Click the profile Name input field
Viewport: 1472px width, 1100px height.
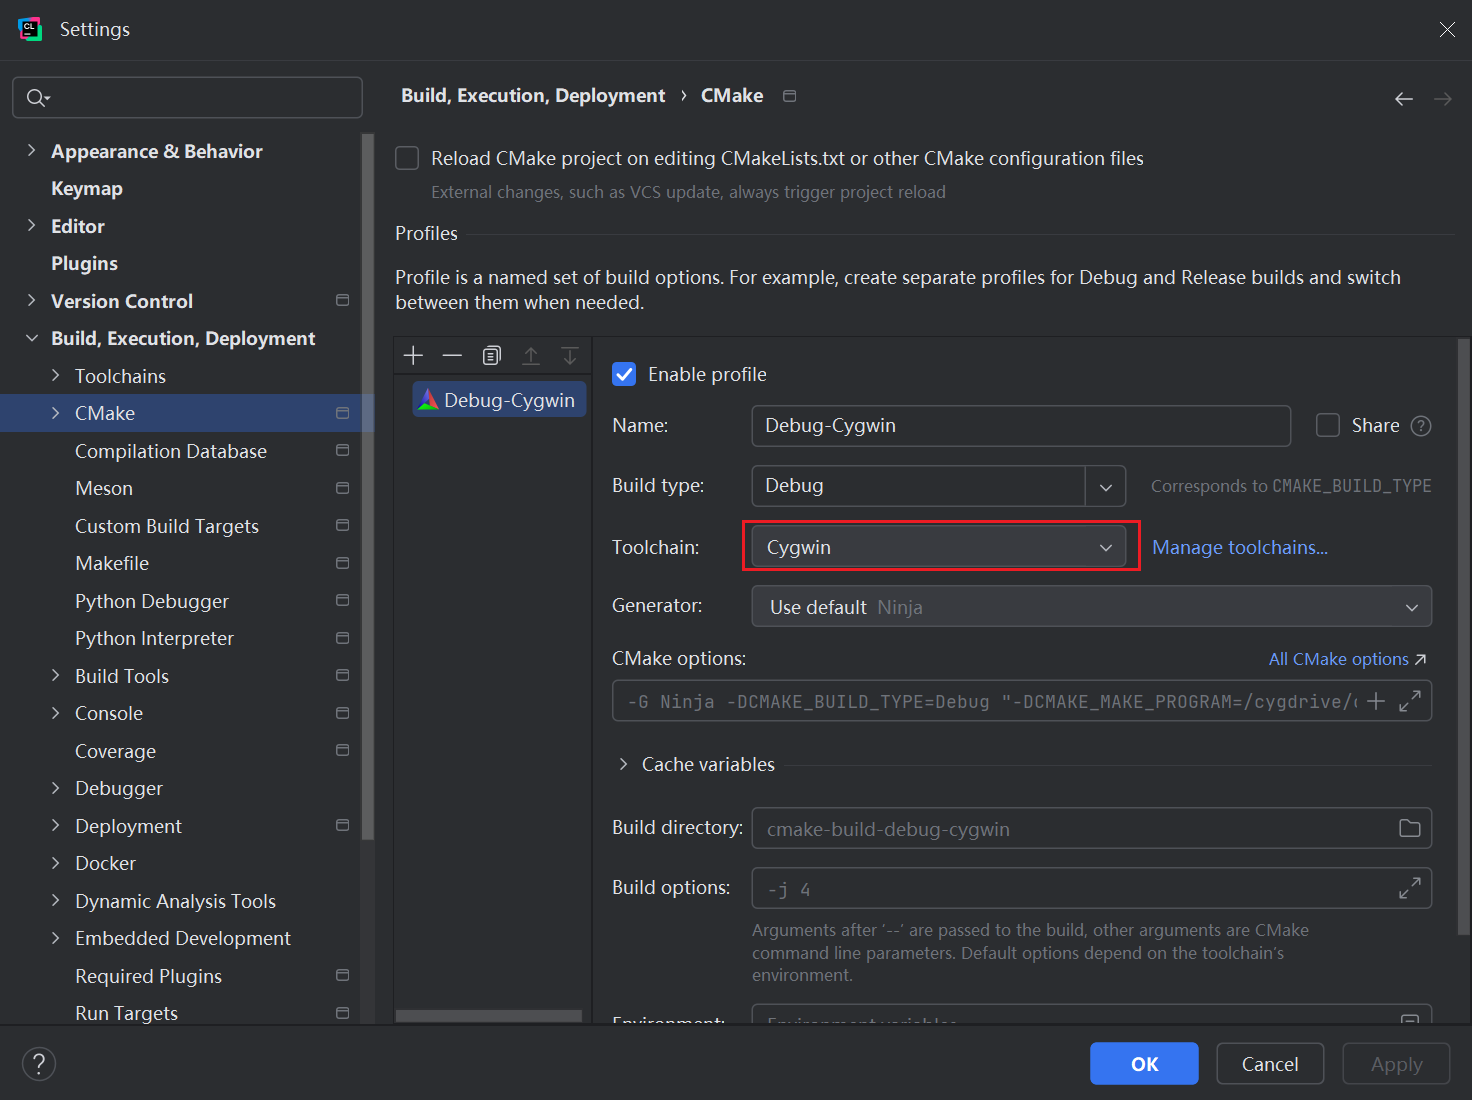click(x=1020, y=426)
